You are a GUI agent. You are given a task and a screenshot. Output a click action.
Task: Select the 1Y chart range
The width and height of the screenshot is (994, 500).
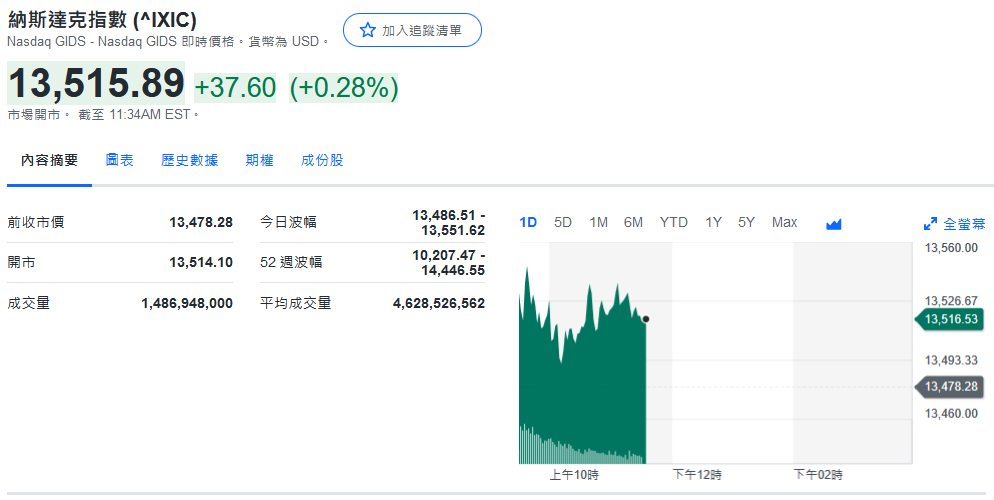tap(713, 222)
